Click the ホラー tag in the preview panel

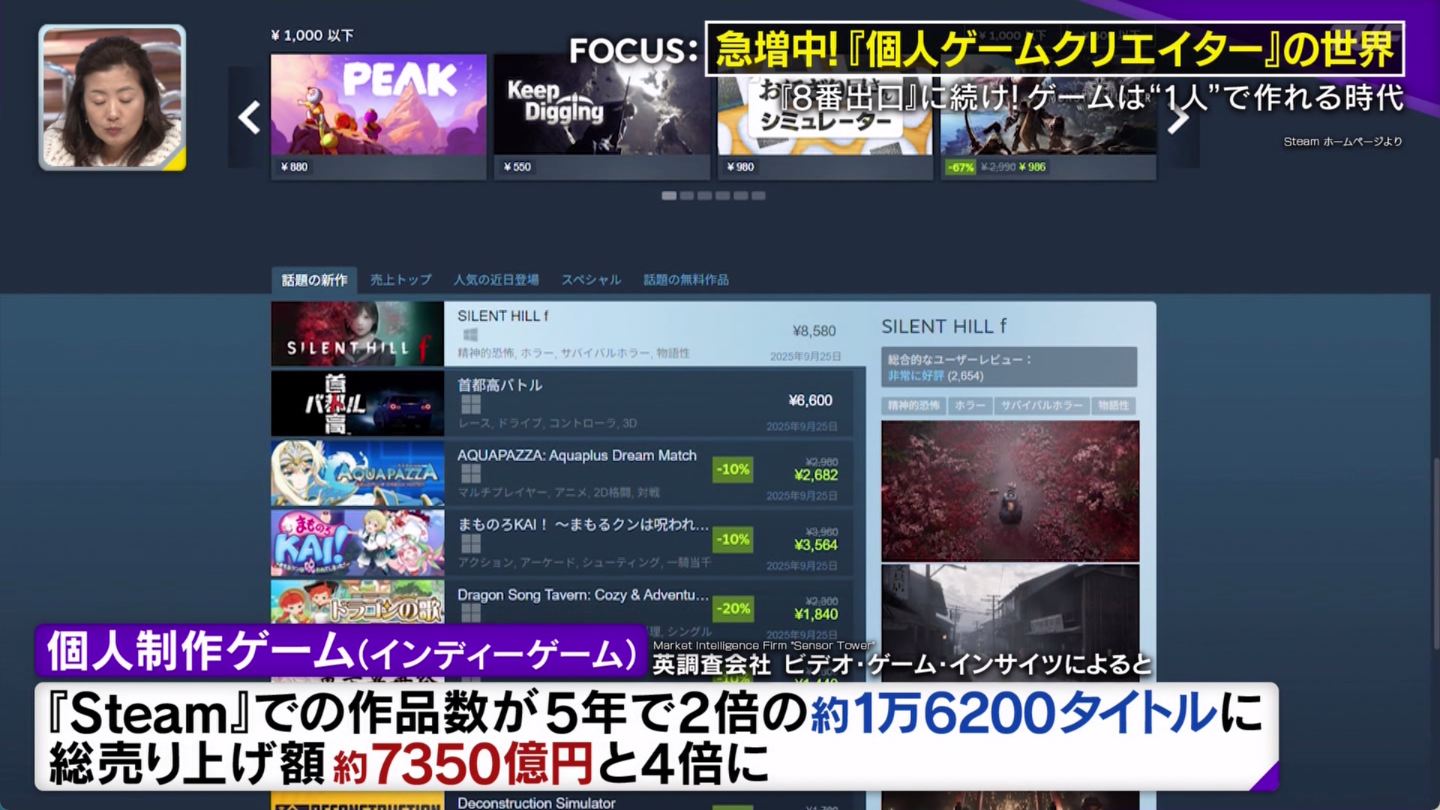[969, 406]
